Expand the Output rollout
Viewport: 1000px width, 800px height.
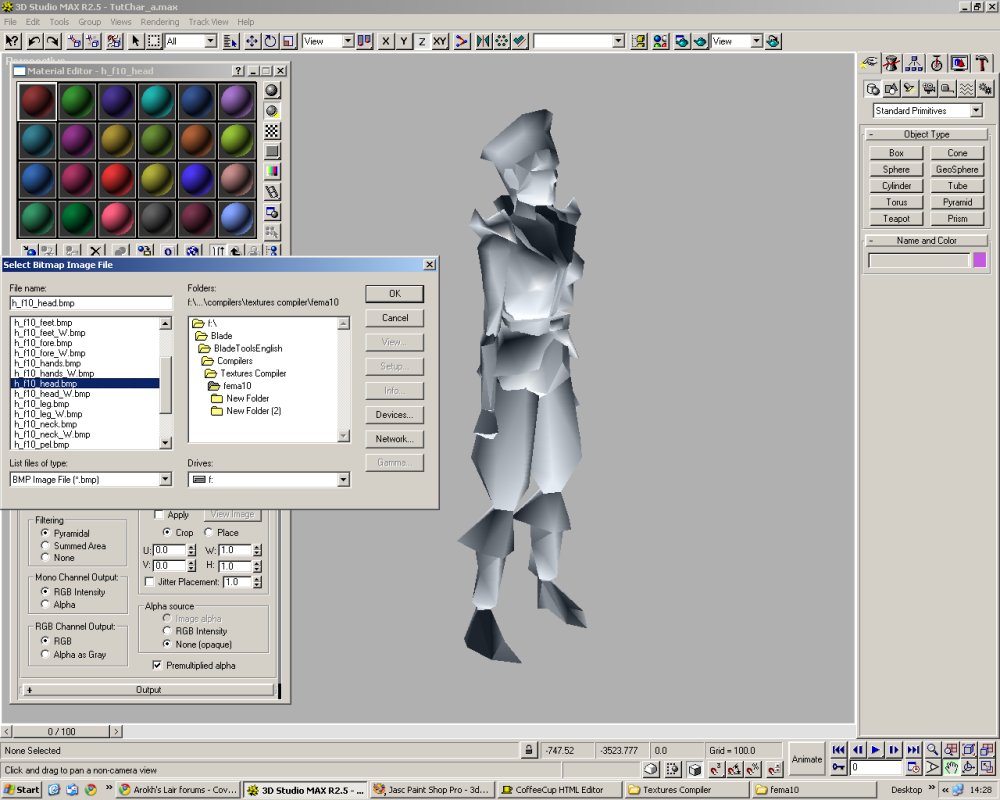point(148,690)
